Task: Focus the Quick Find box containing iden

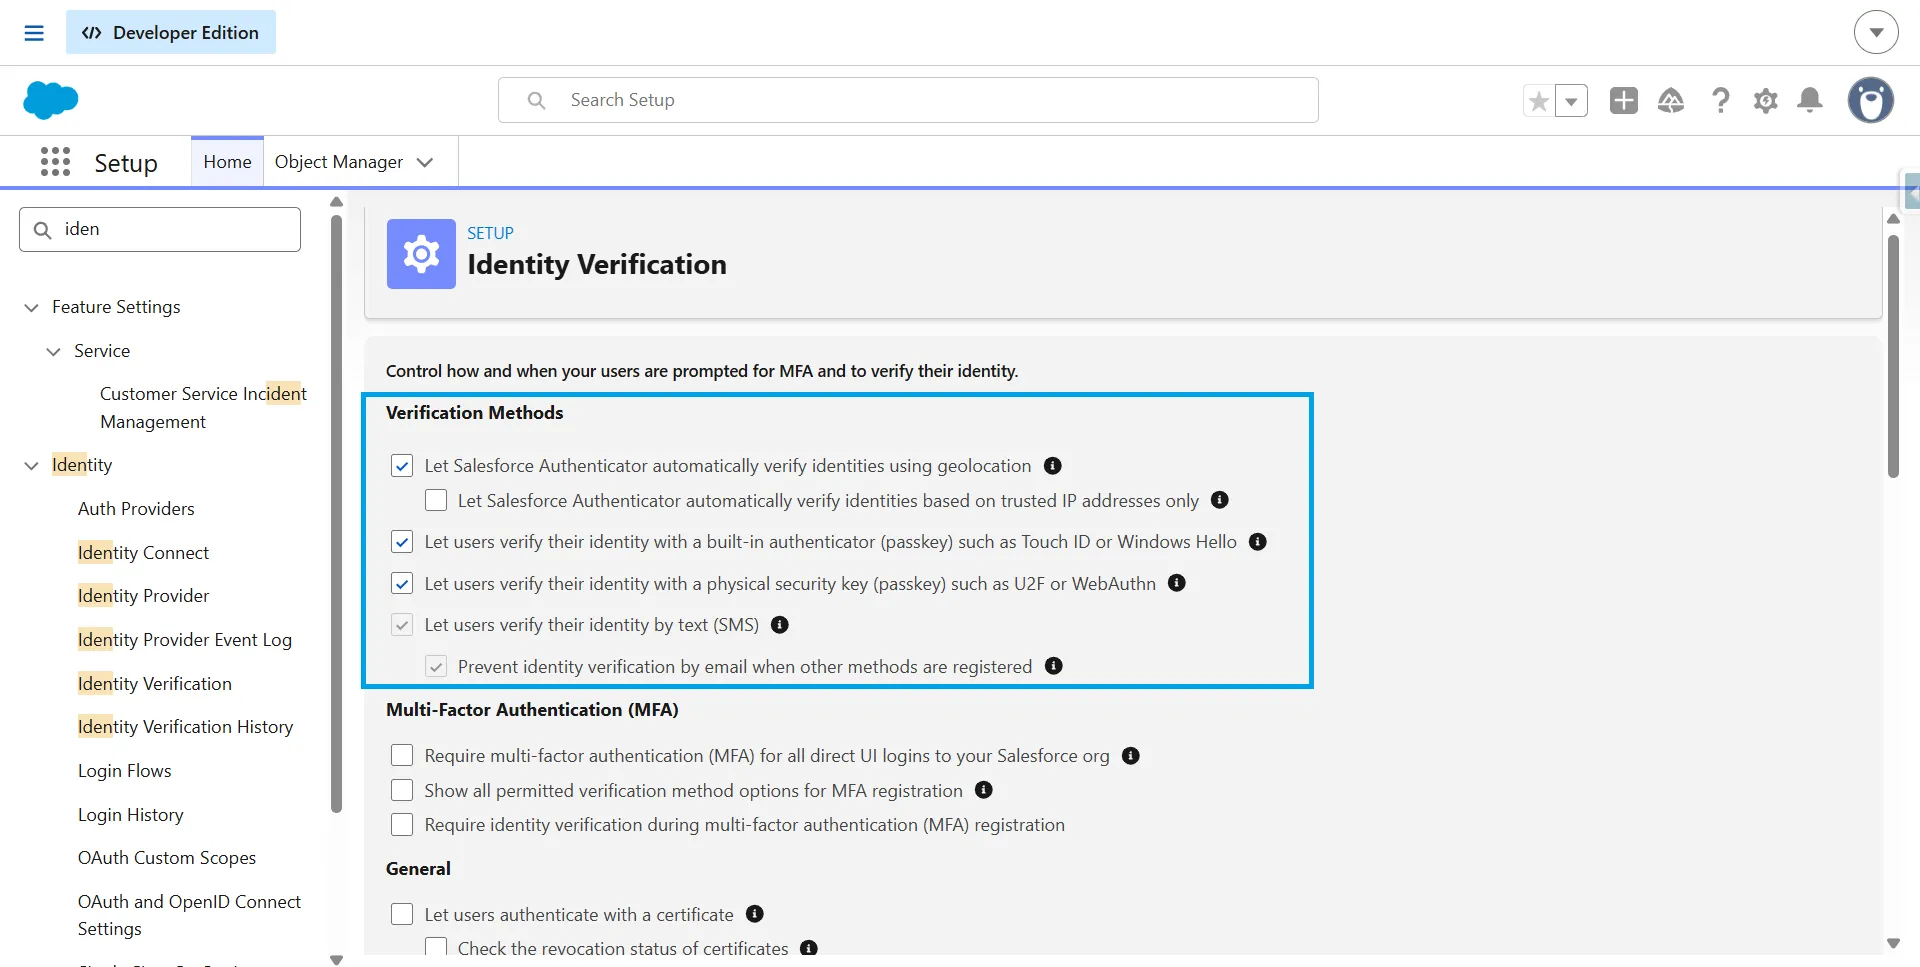Action: [x=160, y=230]
